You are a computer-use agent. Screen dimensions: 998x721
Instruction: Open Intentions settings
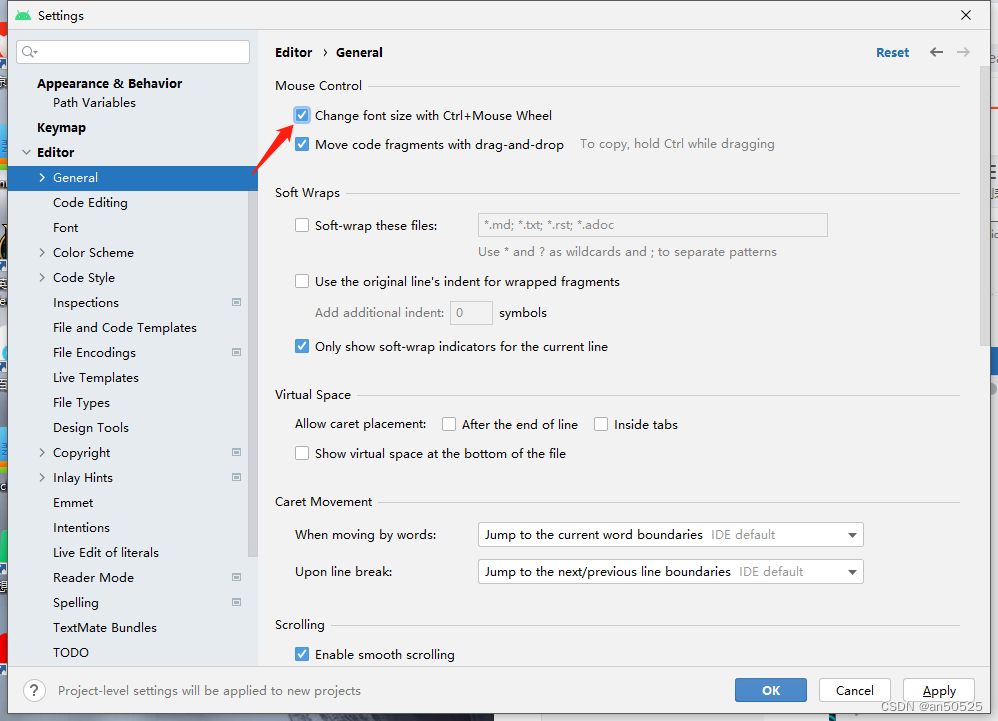[81, 528]
